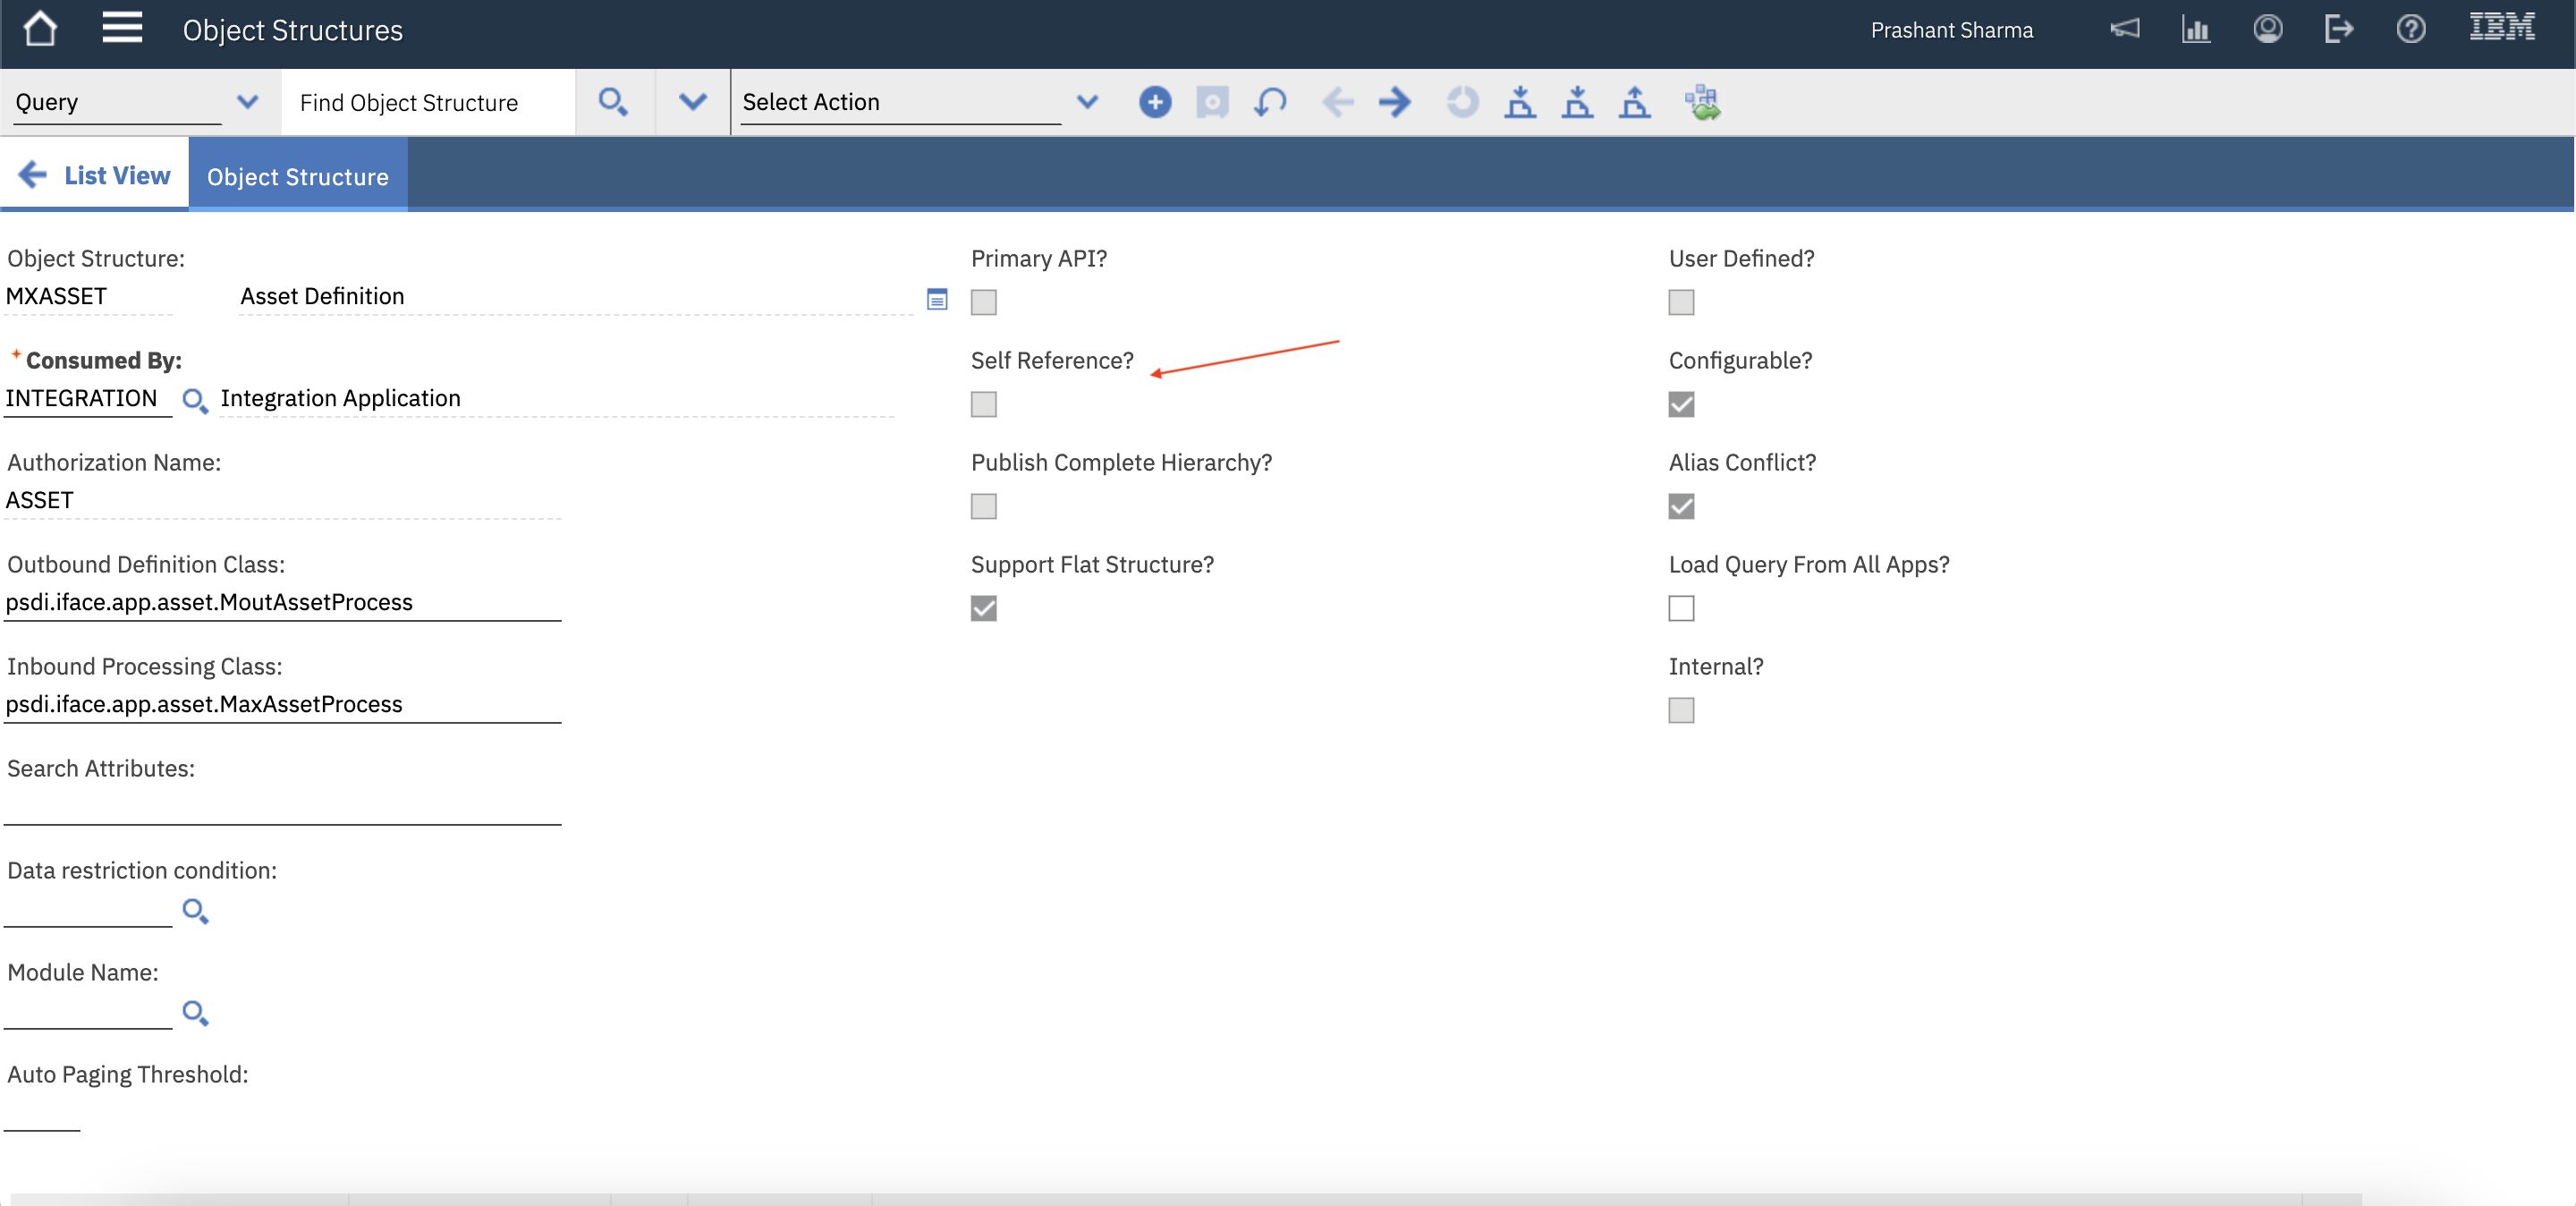Toggle the Internal checkbox
This screenshot has width=2576, height=1206.
click(x=1682, y=710)
